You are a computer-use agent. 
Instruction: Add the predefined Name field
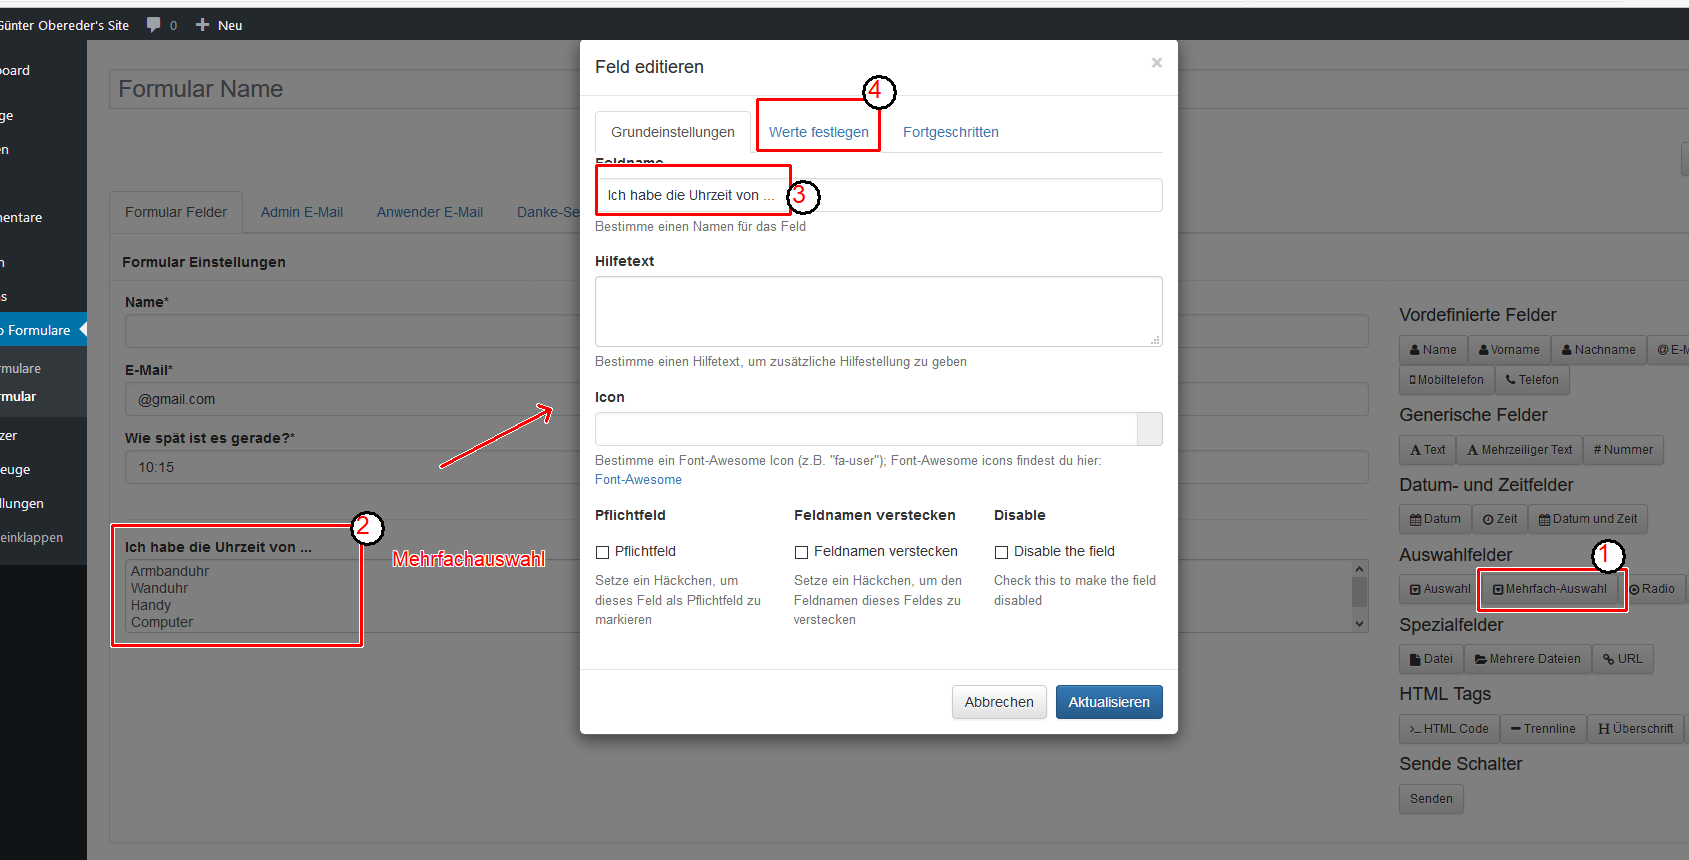(1433, 350)
